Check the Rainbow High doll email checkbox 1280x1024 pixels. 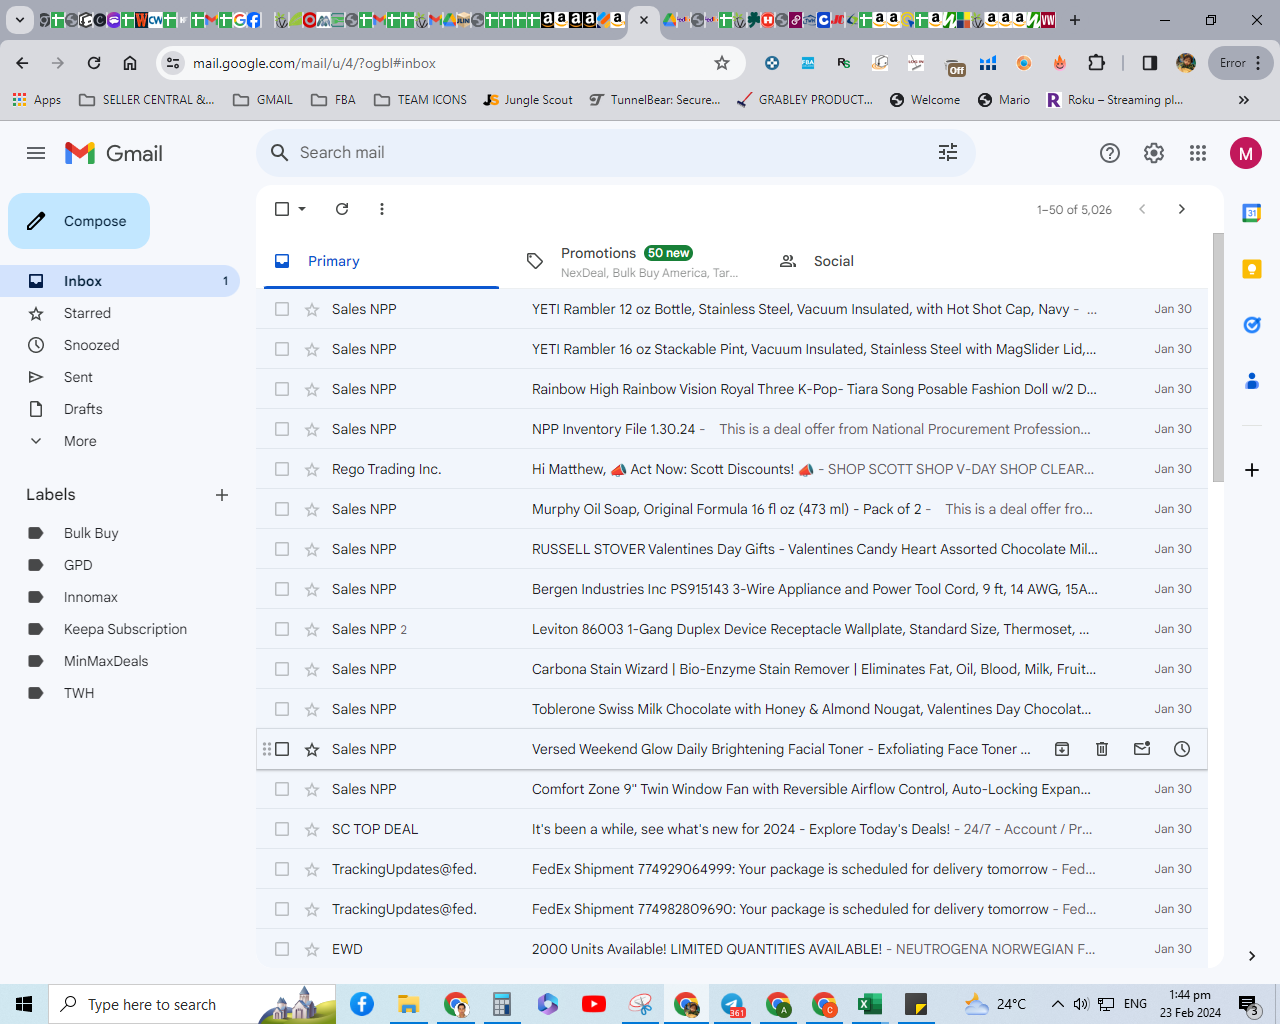pyautogui.click(x=282, y=389)
